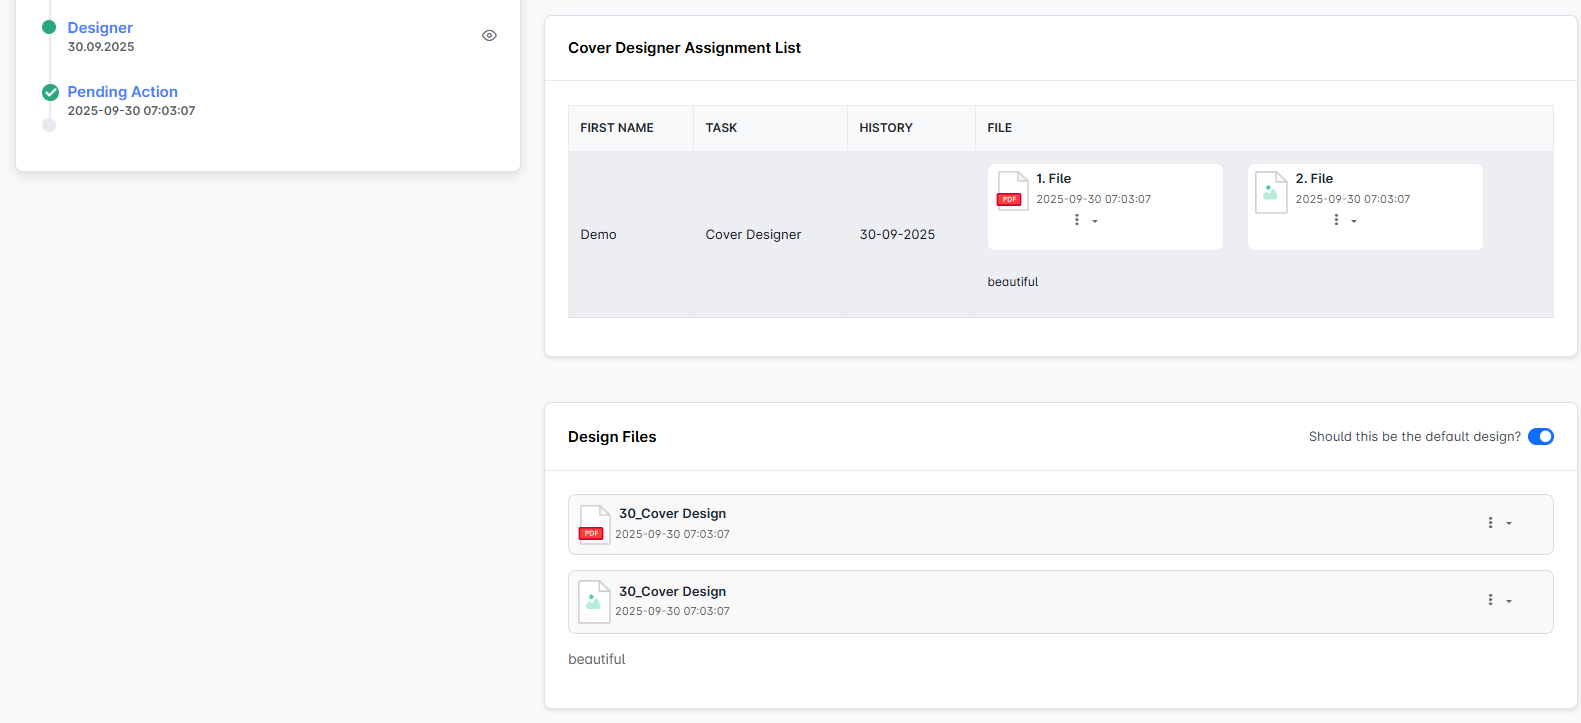This screenshot has height=723, width=1581.
Task: Open the Designer timeline link
Action: (x=100, y=28)
